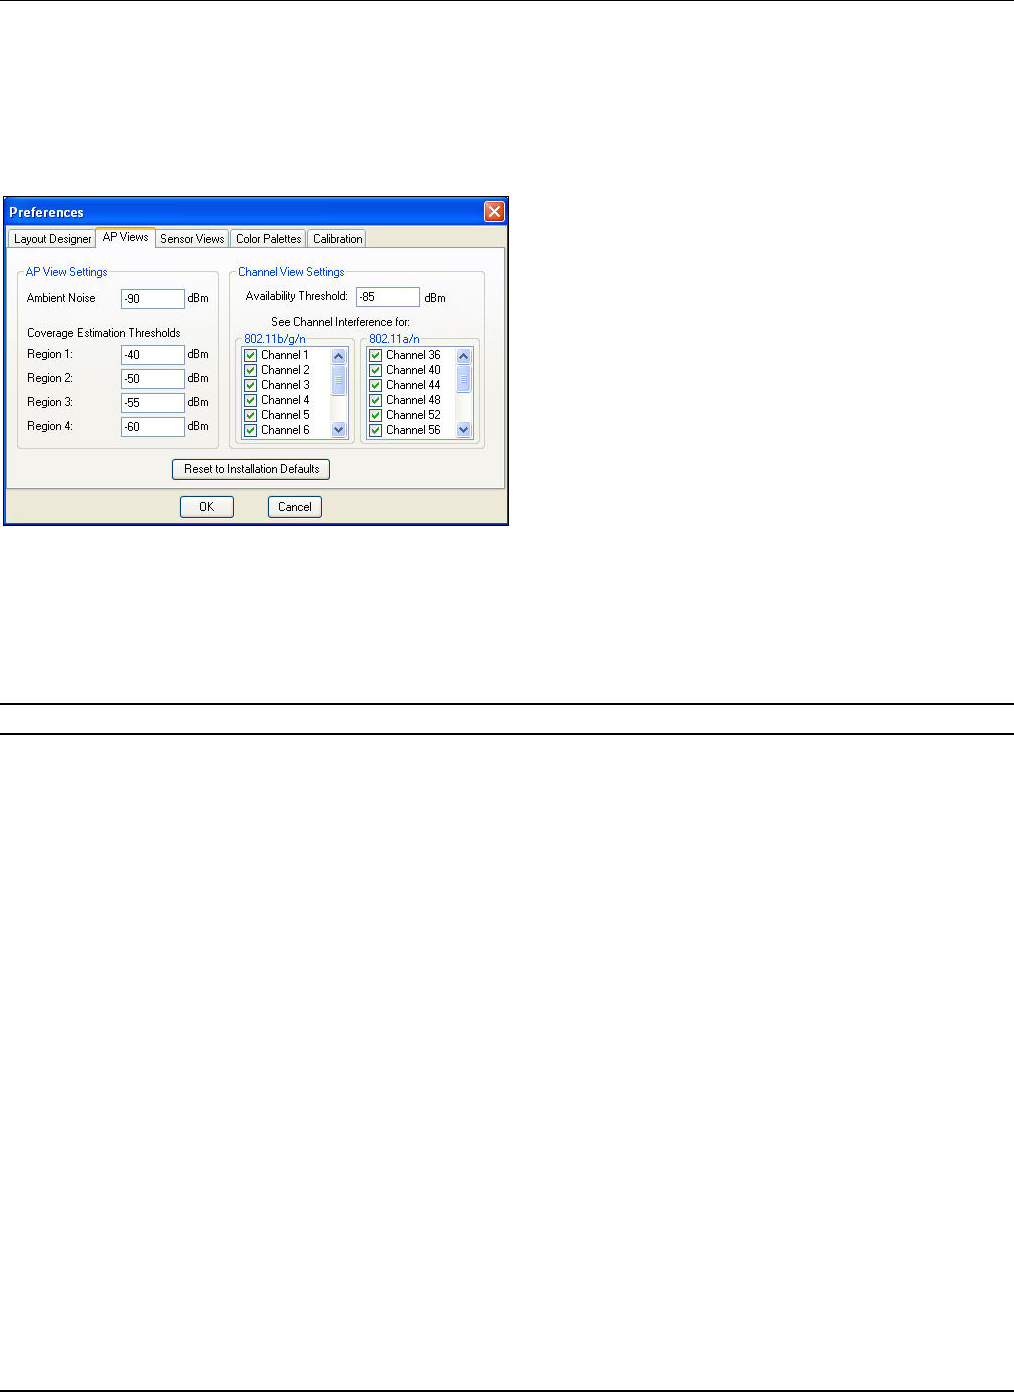Close the Preferences window
Screen dimensions: 1014x1392
(494, 212)
